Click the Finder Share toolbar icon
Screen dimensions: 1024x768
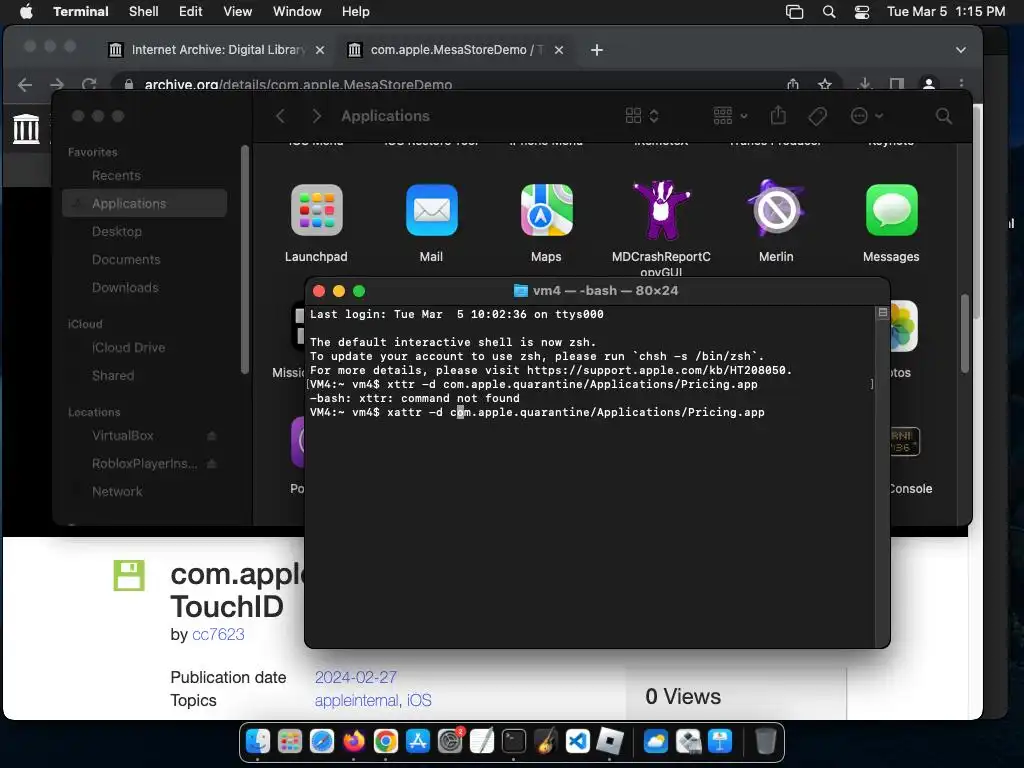[x=778, y=116]
